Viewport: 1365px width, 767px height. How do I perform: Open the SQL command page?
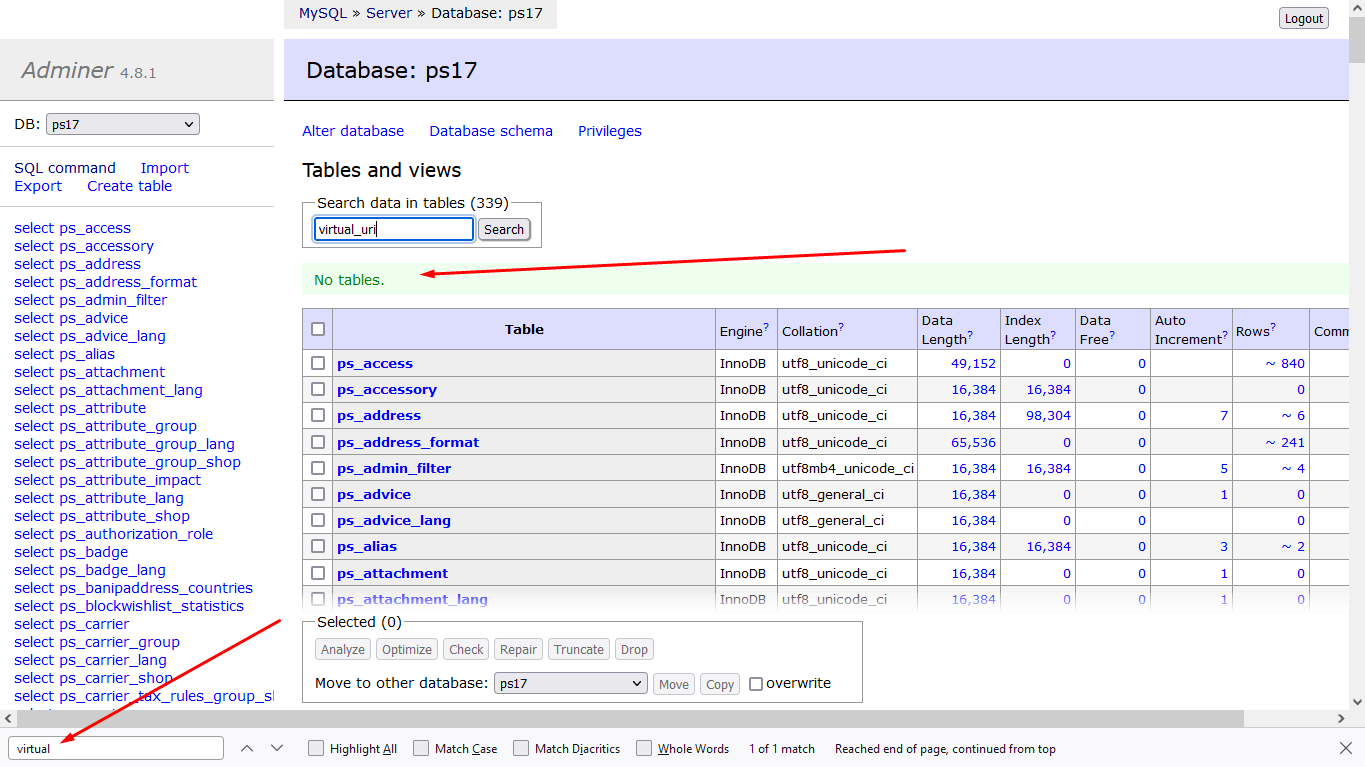point(65,168)
